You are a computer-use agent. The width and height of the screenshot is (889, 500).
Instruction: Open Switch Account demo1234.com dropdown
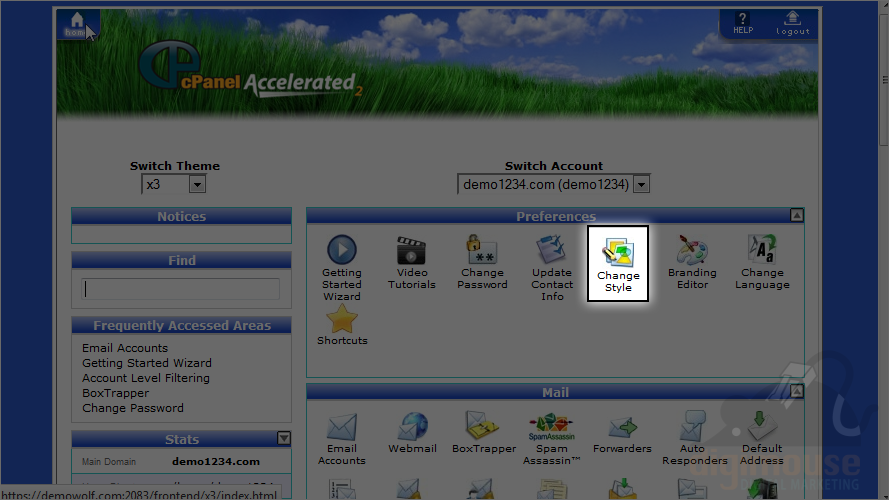(553, 184)
